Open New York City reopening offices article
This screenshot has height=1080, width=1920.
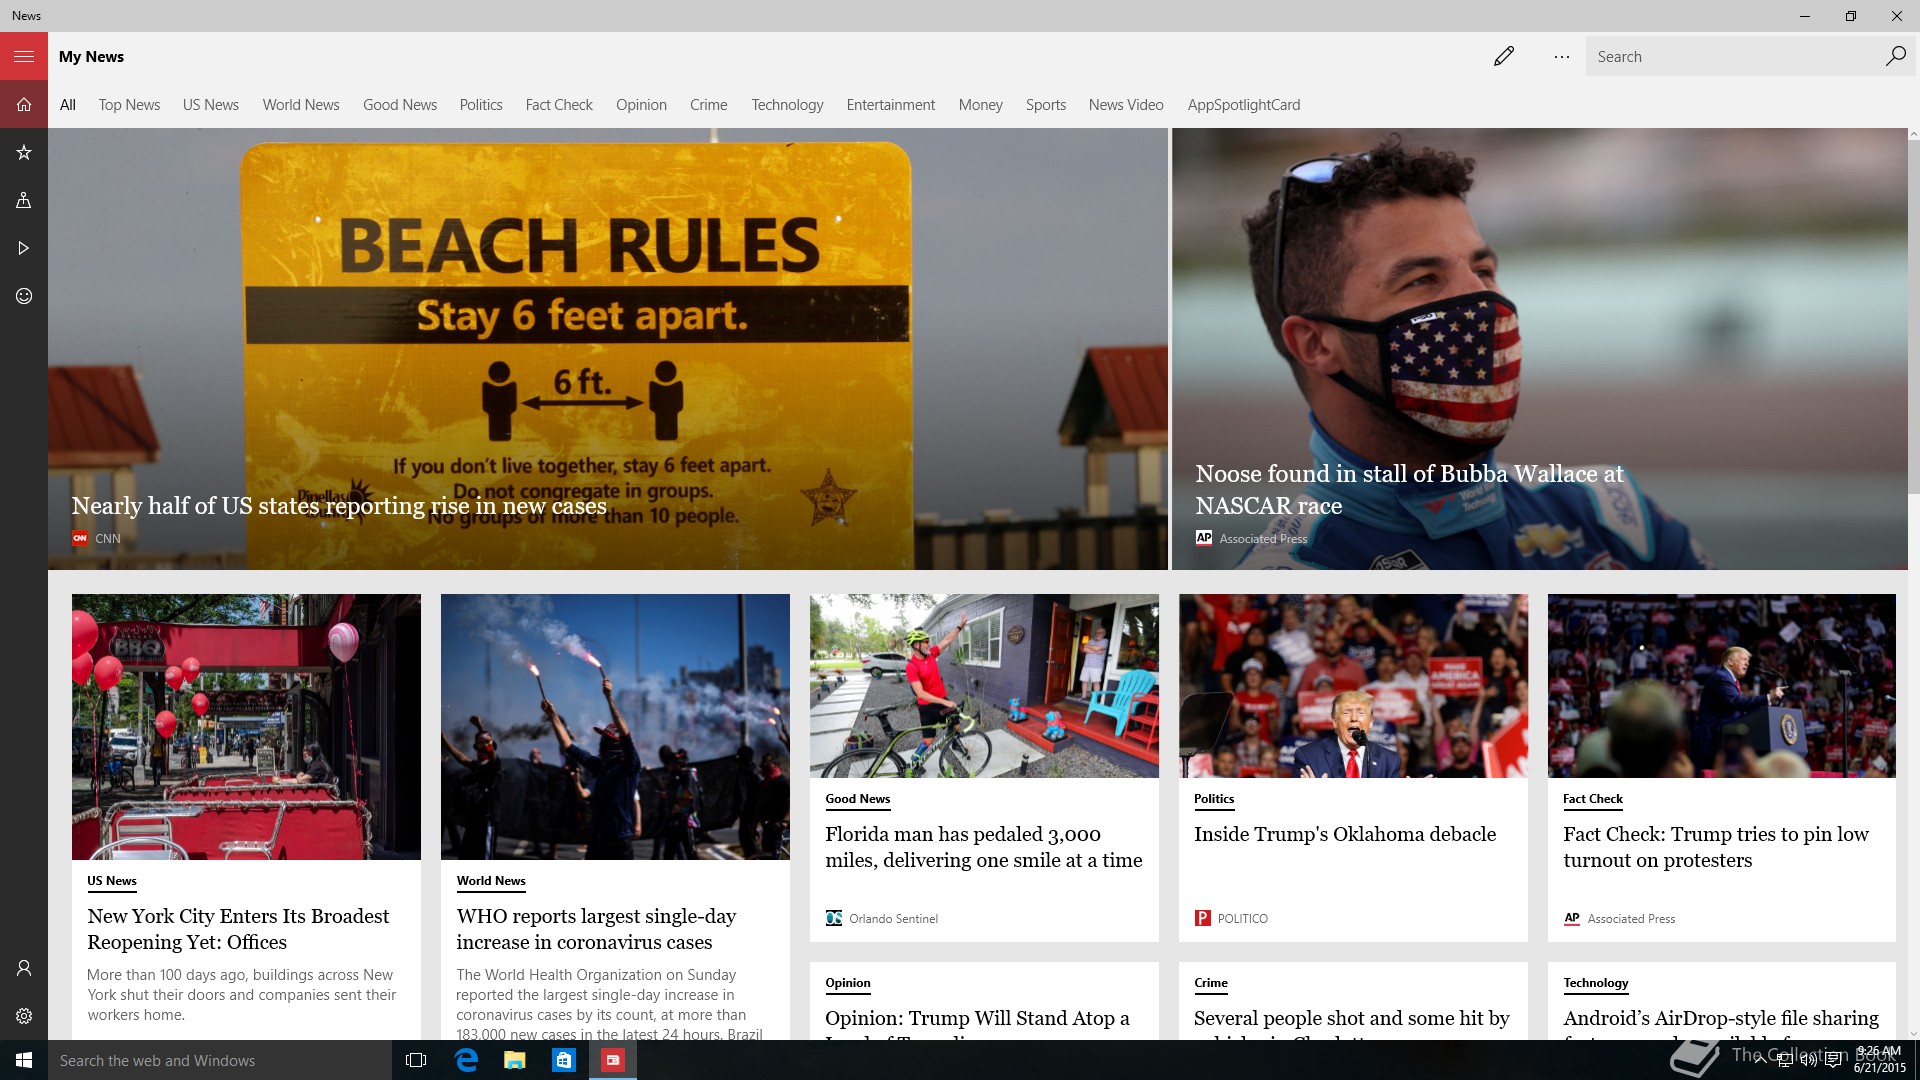(238, 929)
